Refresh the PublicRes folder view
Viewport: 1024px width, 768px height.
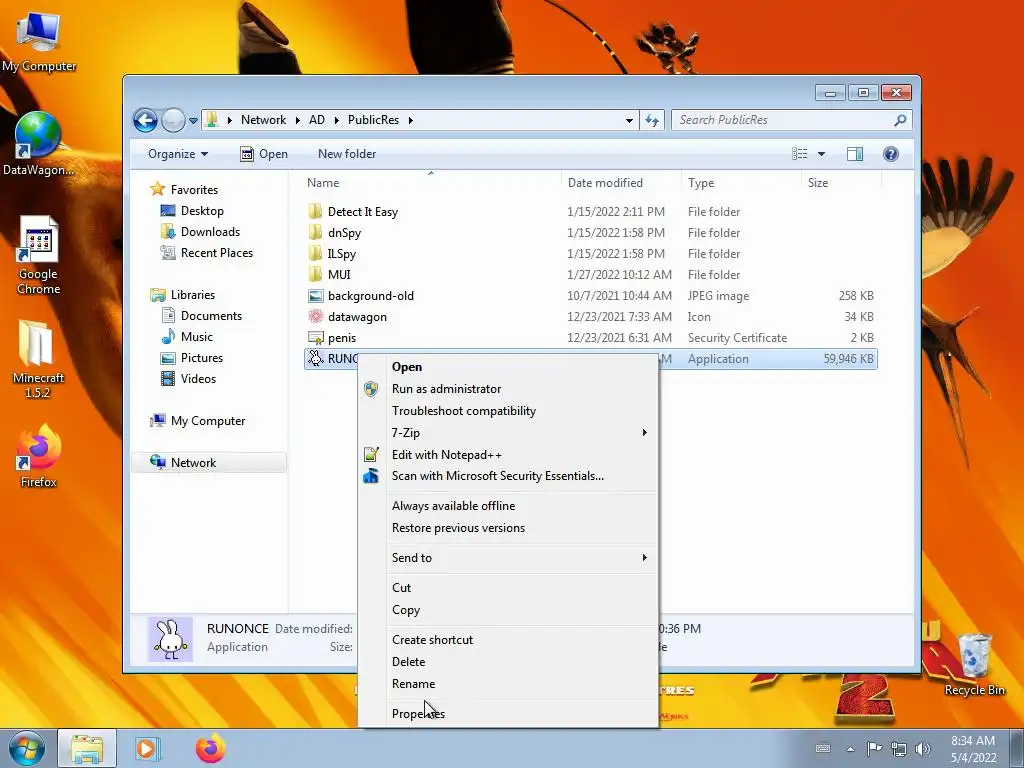tap(652, 120)
